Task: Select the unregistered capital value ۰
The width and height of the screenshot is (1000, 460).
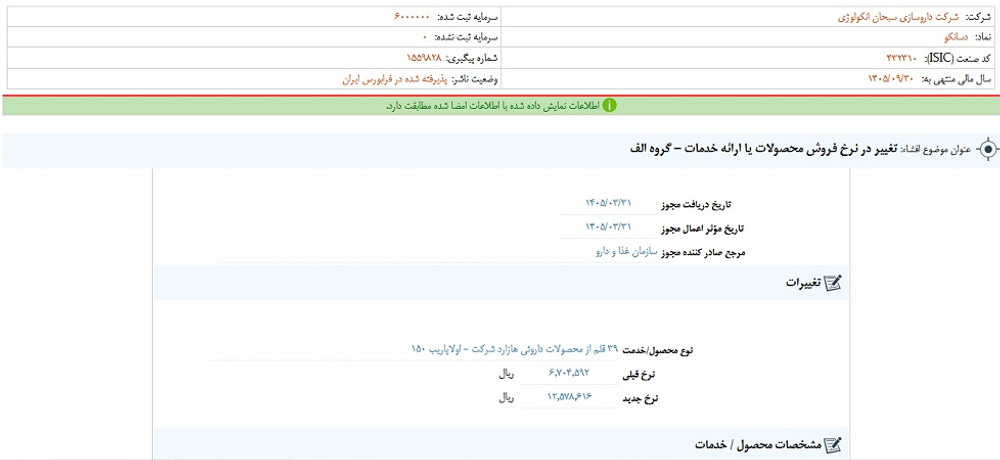Action: click(425, 36)
